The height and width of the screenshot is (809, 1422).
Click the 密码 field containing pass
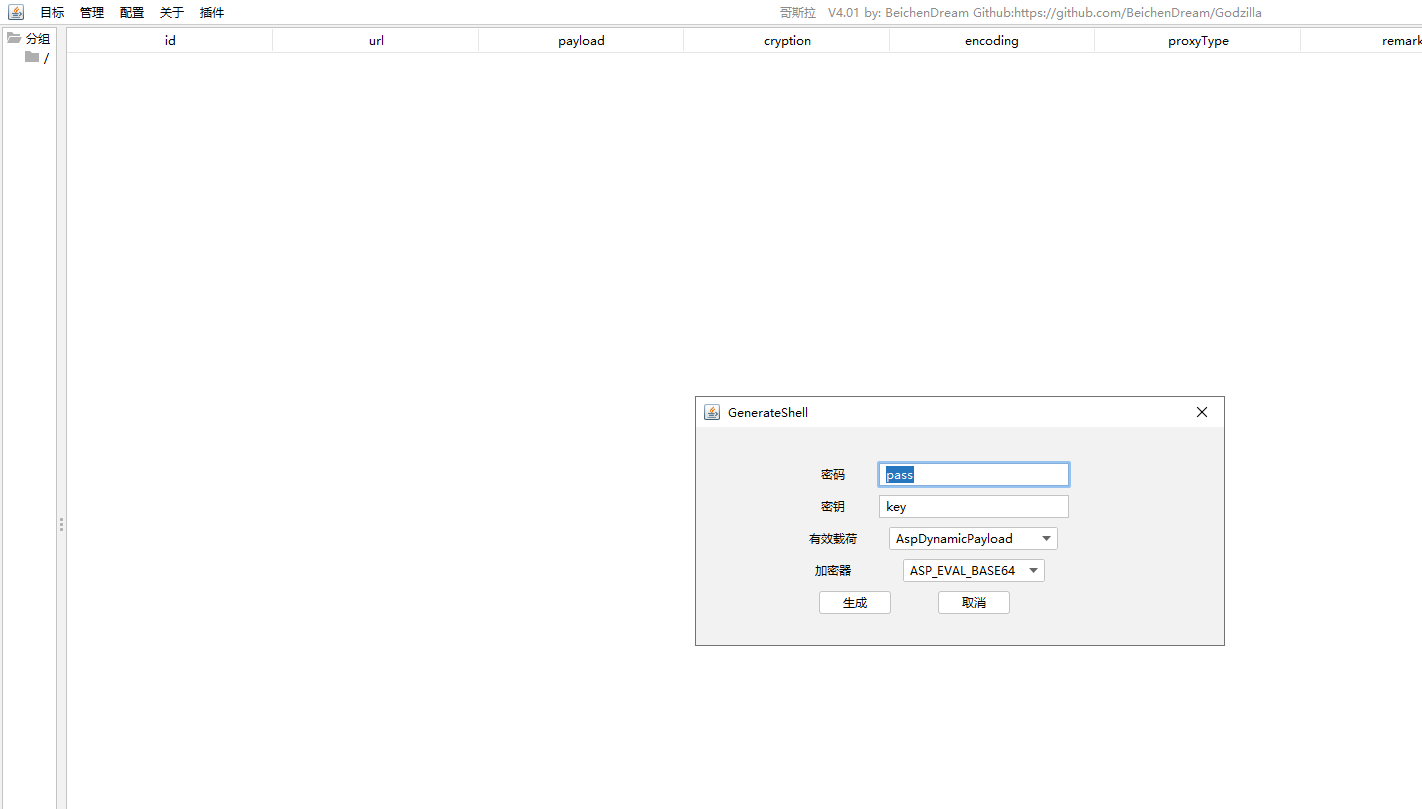coord(973,474)
